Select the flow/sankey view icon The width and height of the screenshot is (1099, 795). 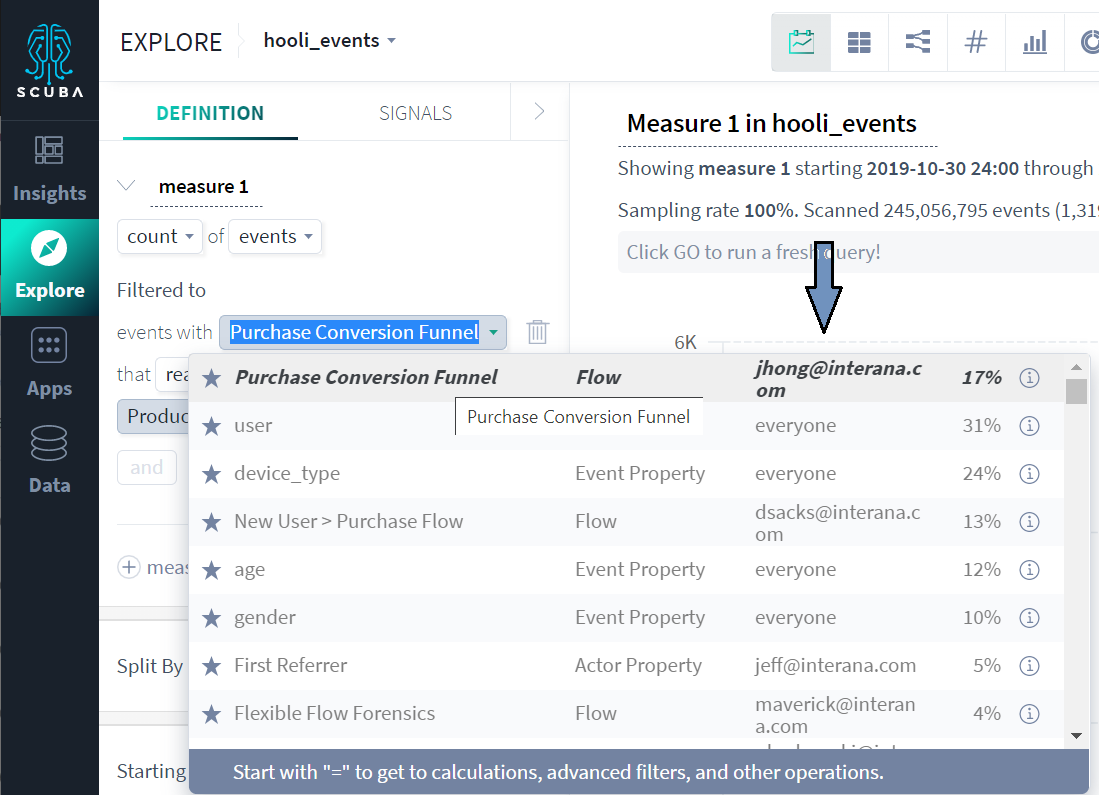click(917, 42)
